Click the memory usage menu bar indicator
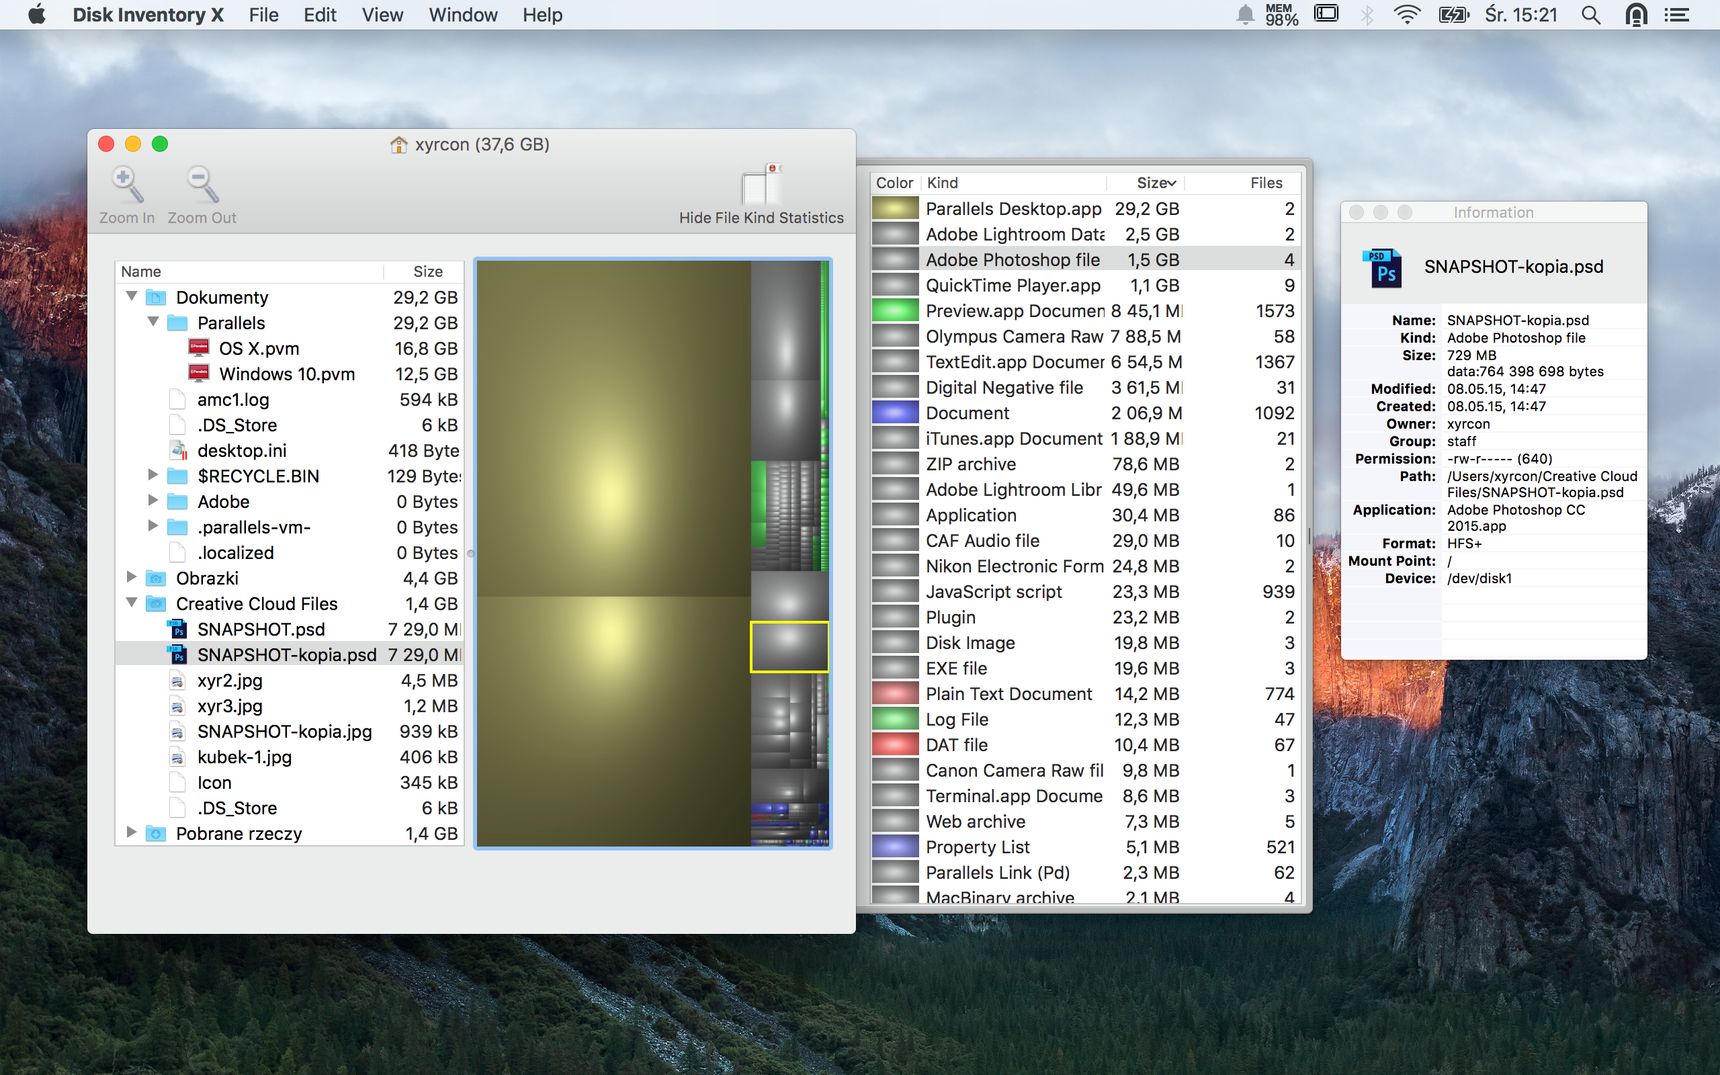Viewport: 1720px width, 1075px height. (1281, 15)
